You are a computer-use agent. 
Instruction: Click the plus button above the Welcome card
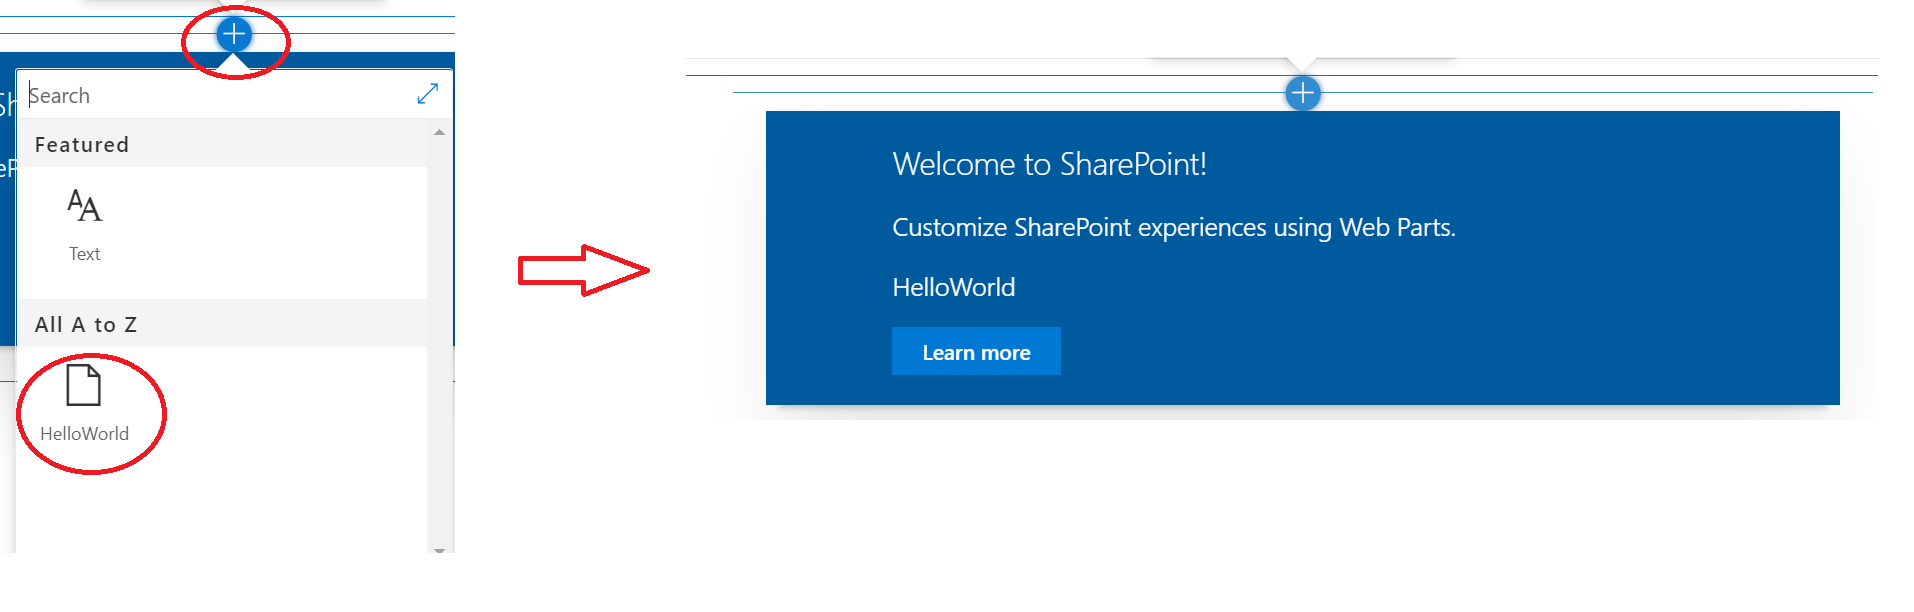(x=1302, y=94)
